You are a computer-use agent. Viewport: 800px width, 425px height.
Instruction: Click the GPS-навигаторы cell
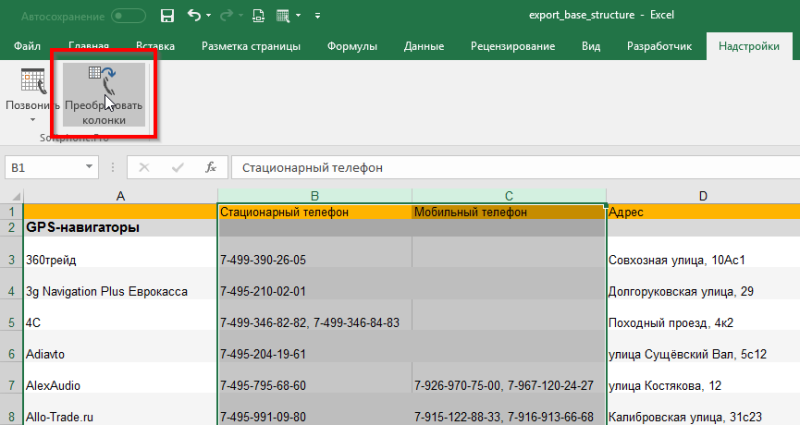point(120,228)
